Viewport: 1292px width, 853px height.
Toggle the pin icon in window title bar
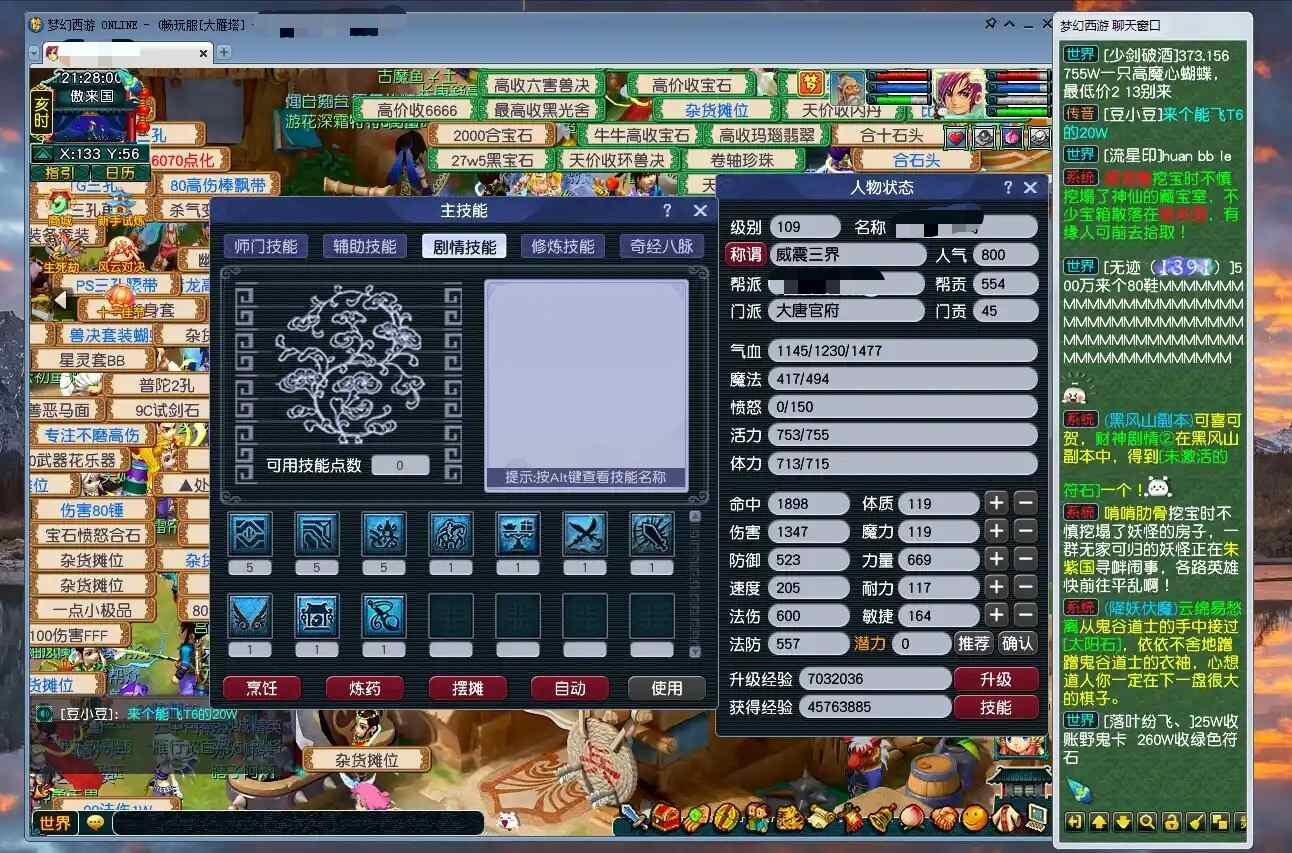[x=990, y=23]
